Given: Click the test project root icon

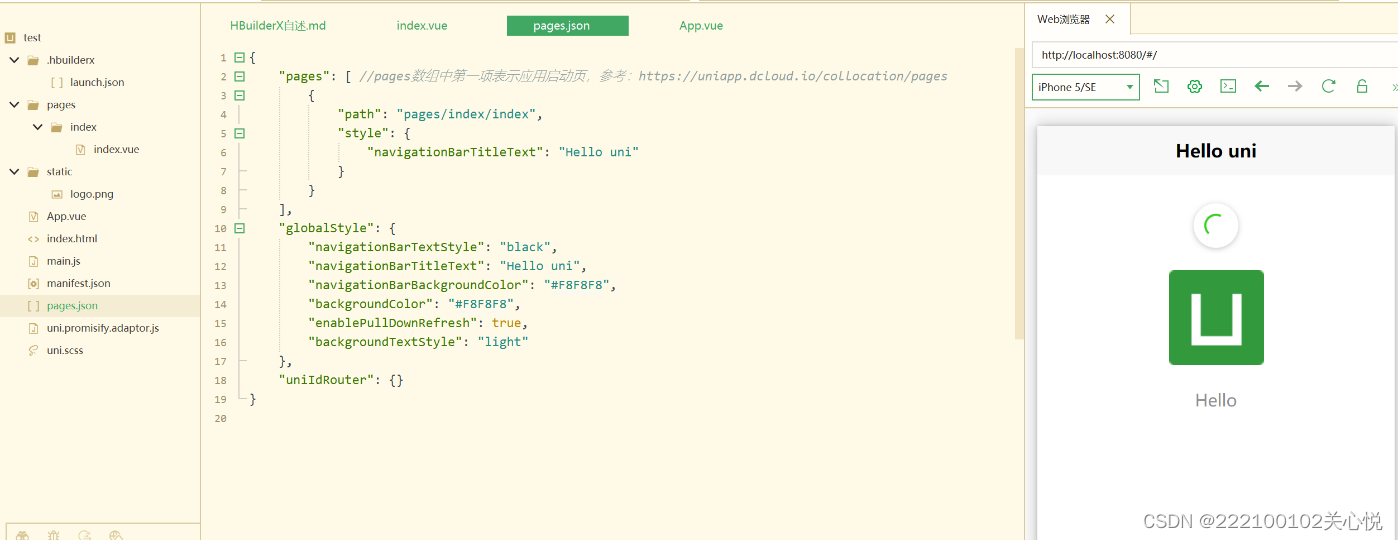Looking at the screenshot, I should (x=10, y=37).
